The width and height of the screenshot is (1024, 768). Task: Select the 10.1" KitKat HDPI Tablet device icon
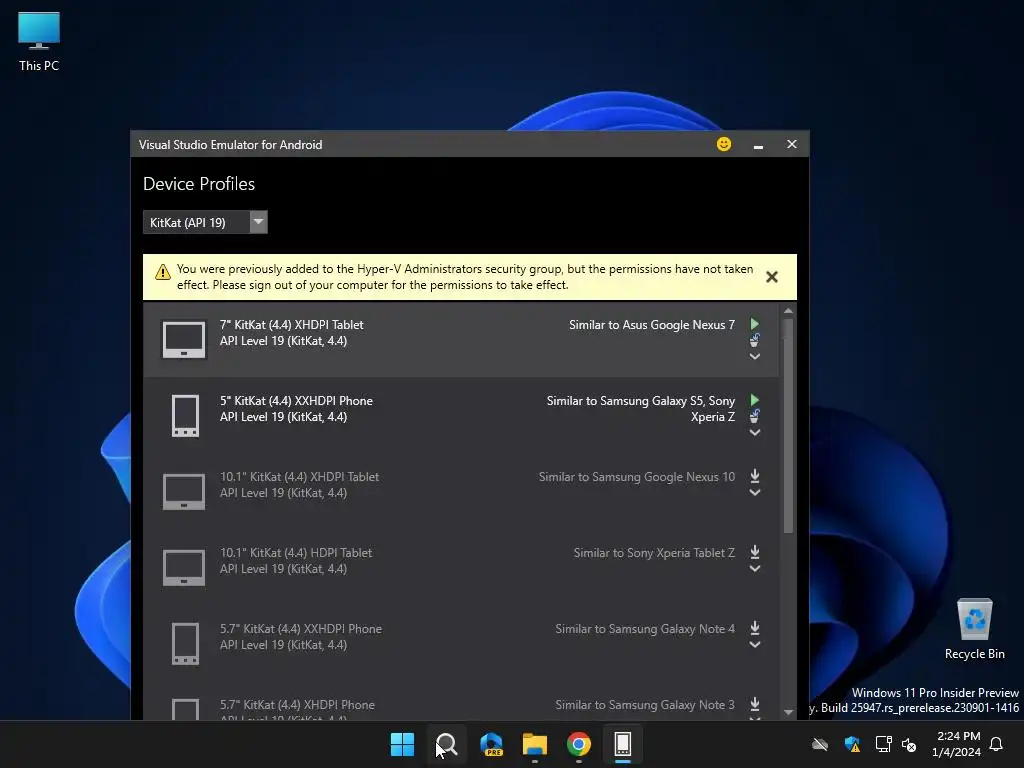click(184, 568)
